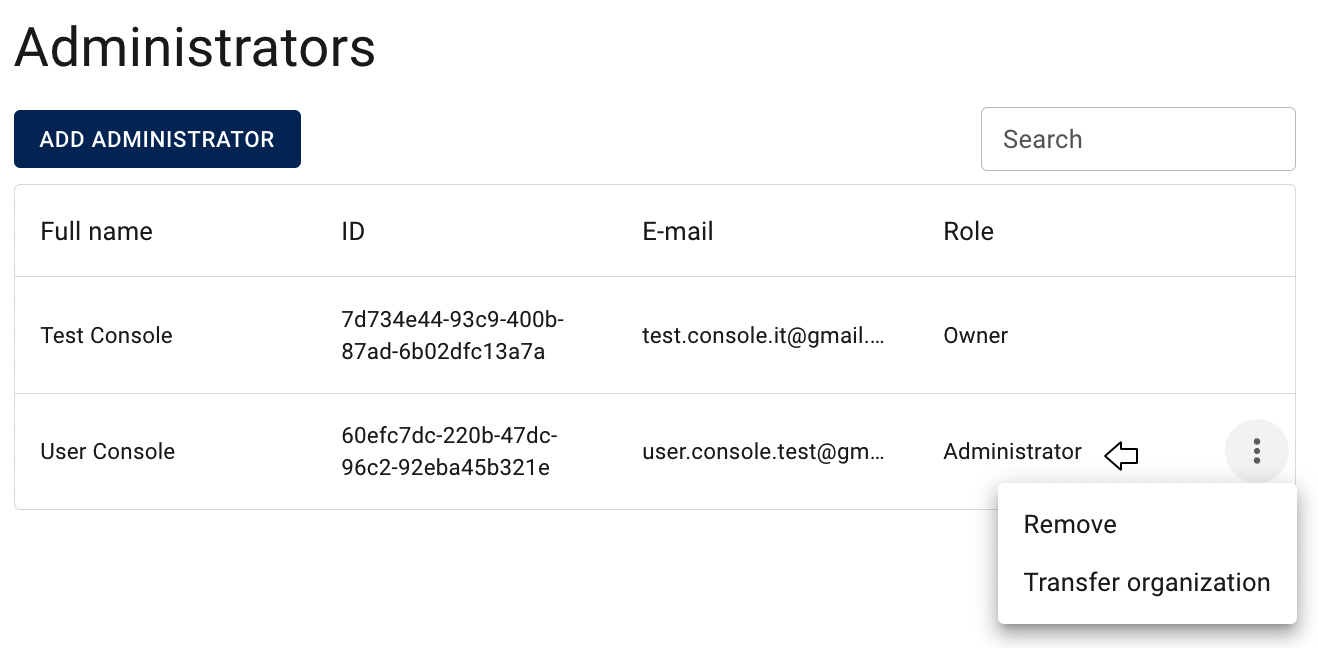The image size is (1318, 648).
Task: Click the Test Console table row
Action: [655, 335]
